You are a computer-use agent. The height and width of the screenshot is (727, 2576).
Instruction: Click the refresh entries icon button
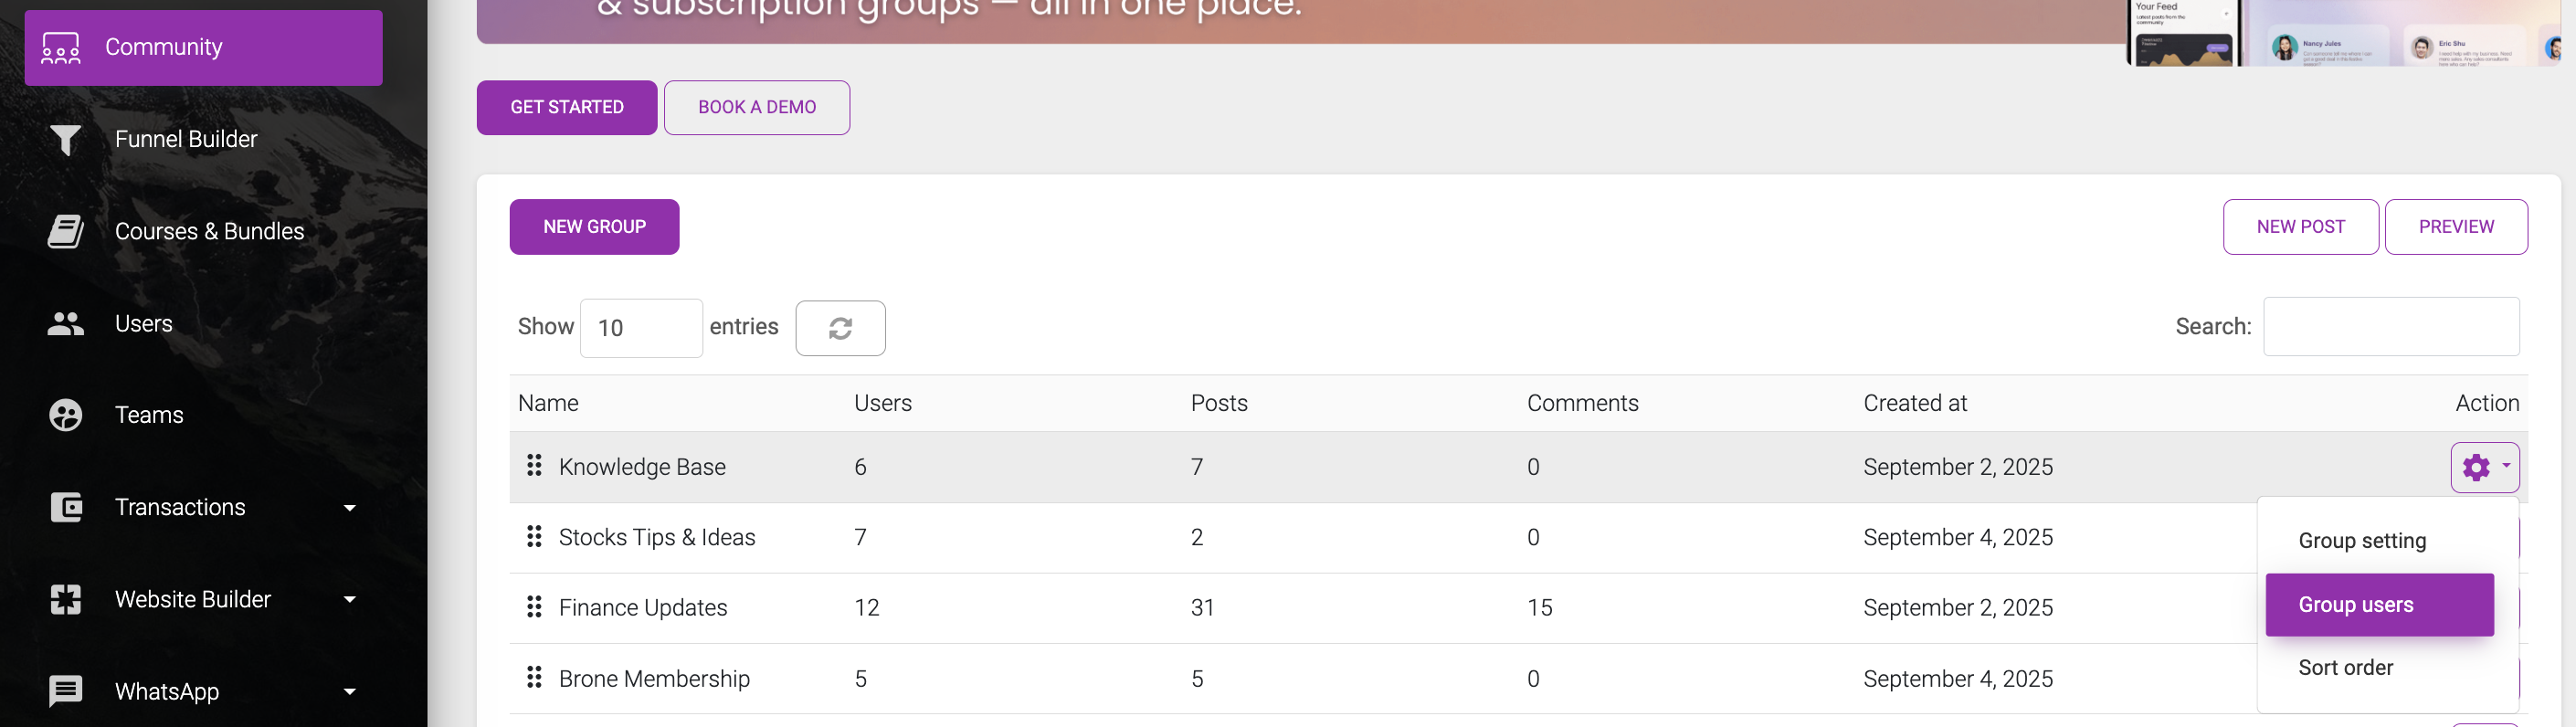coord(840,328)
